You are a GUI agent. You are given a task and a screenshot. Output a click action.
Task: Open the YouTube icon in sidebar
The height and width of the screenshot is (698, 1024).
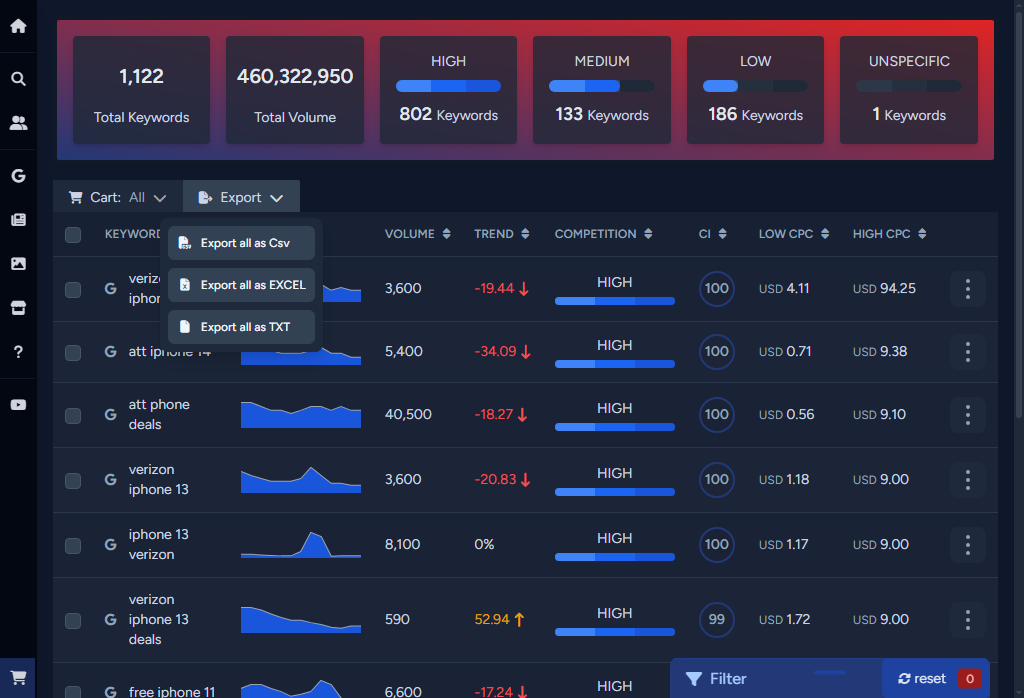tap(18, 405)
